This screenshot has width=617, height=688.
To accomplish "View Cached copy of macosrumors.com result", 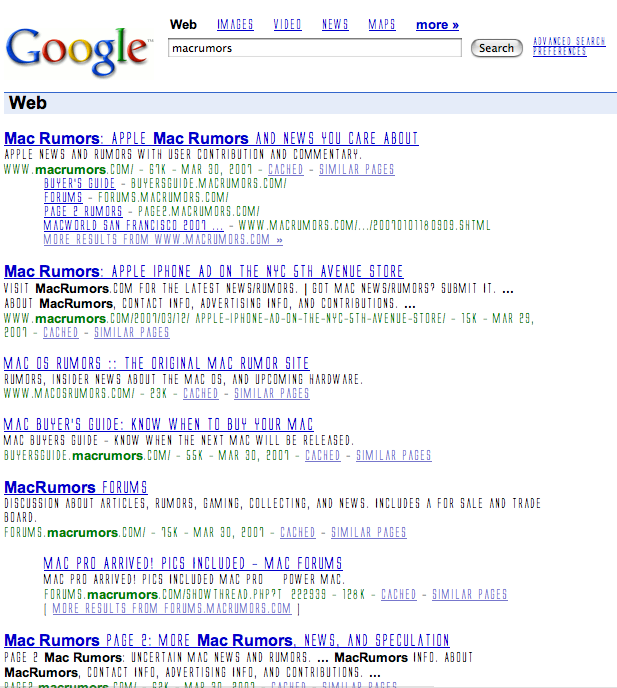I will [201, 393].
